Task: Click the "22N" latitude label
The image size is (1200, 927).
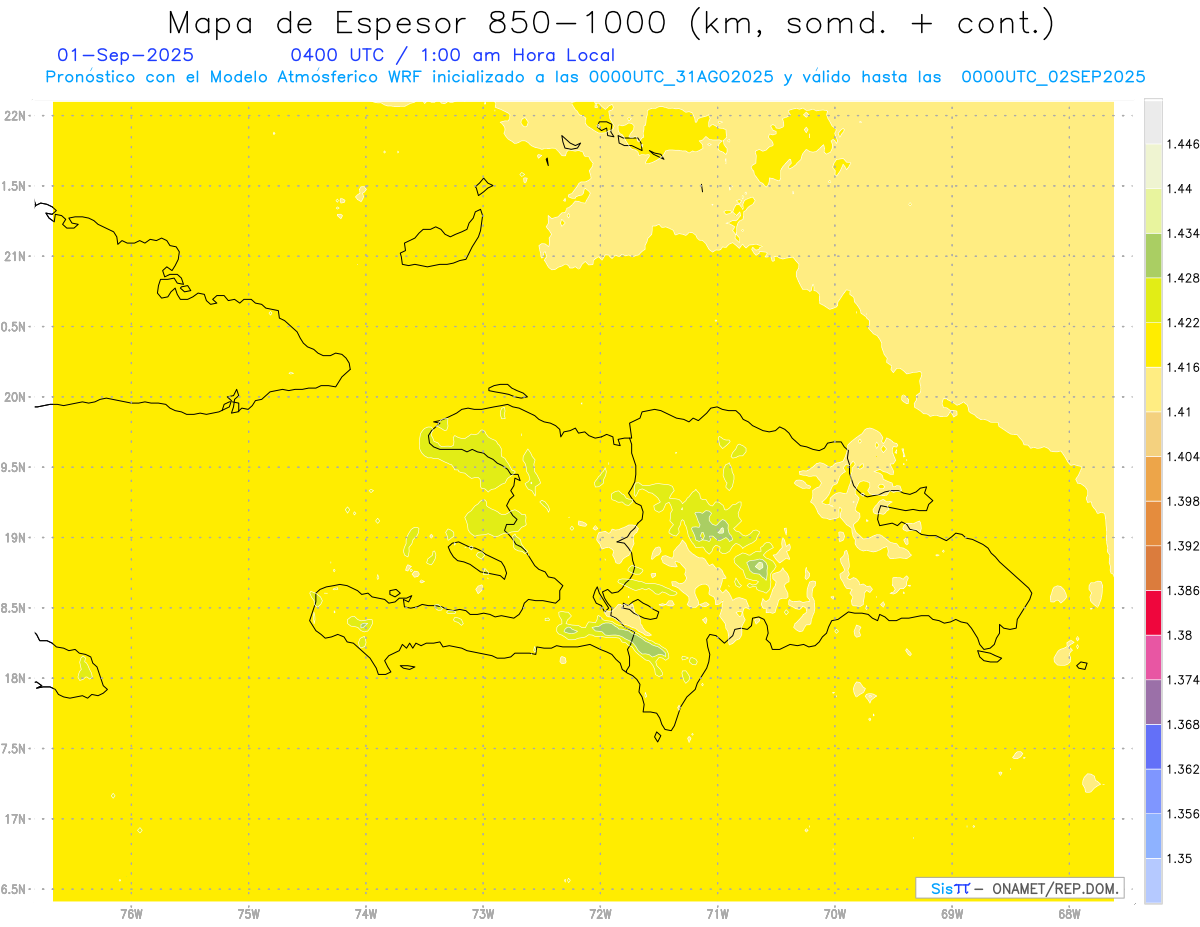Action: point(16,116)
